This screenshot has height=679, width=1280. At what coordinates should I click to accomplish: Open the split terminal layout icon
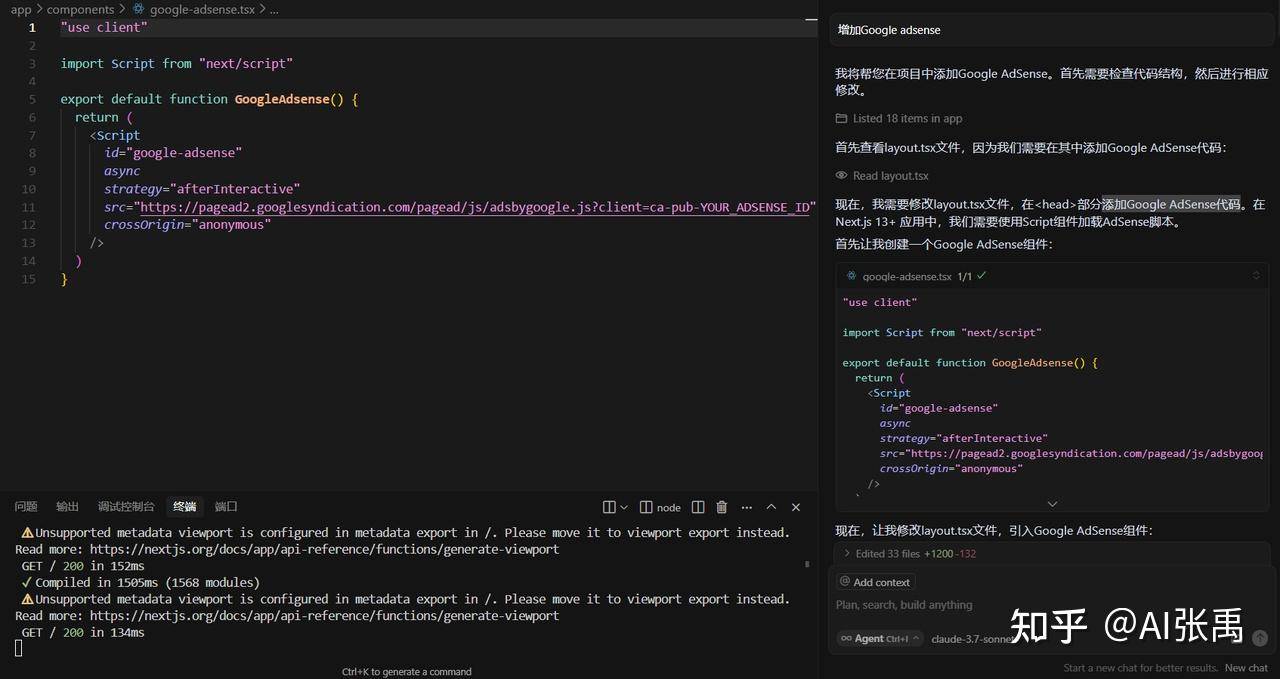pos(610,507)
